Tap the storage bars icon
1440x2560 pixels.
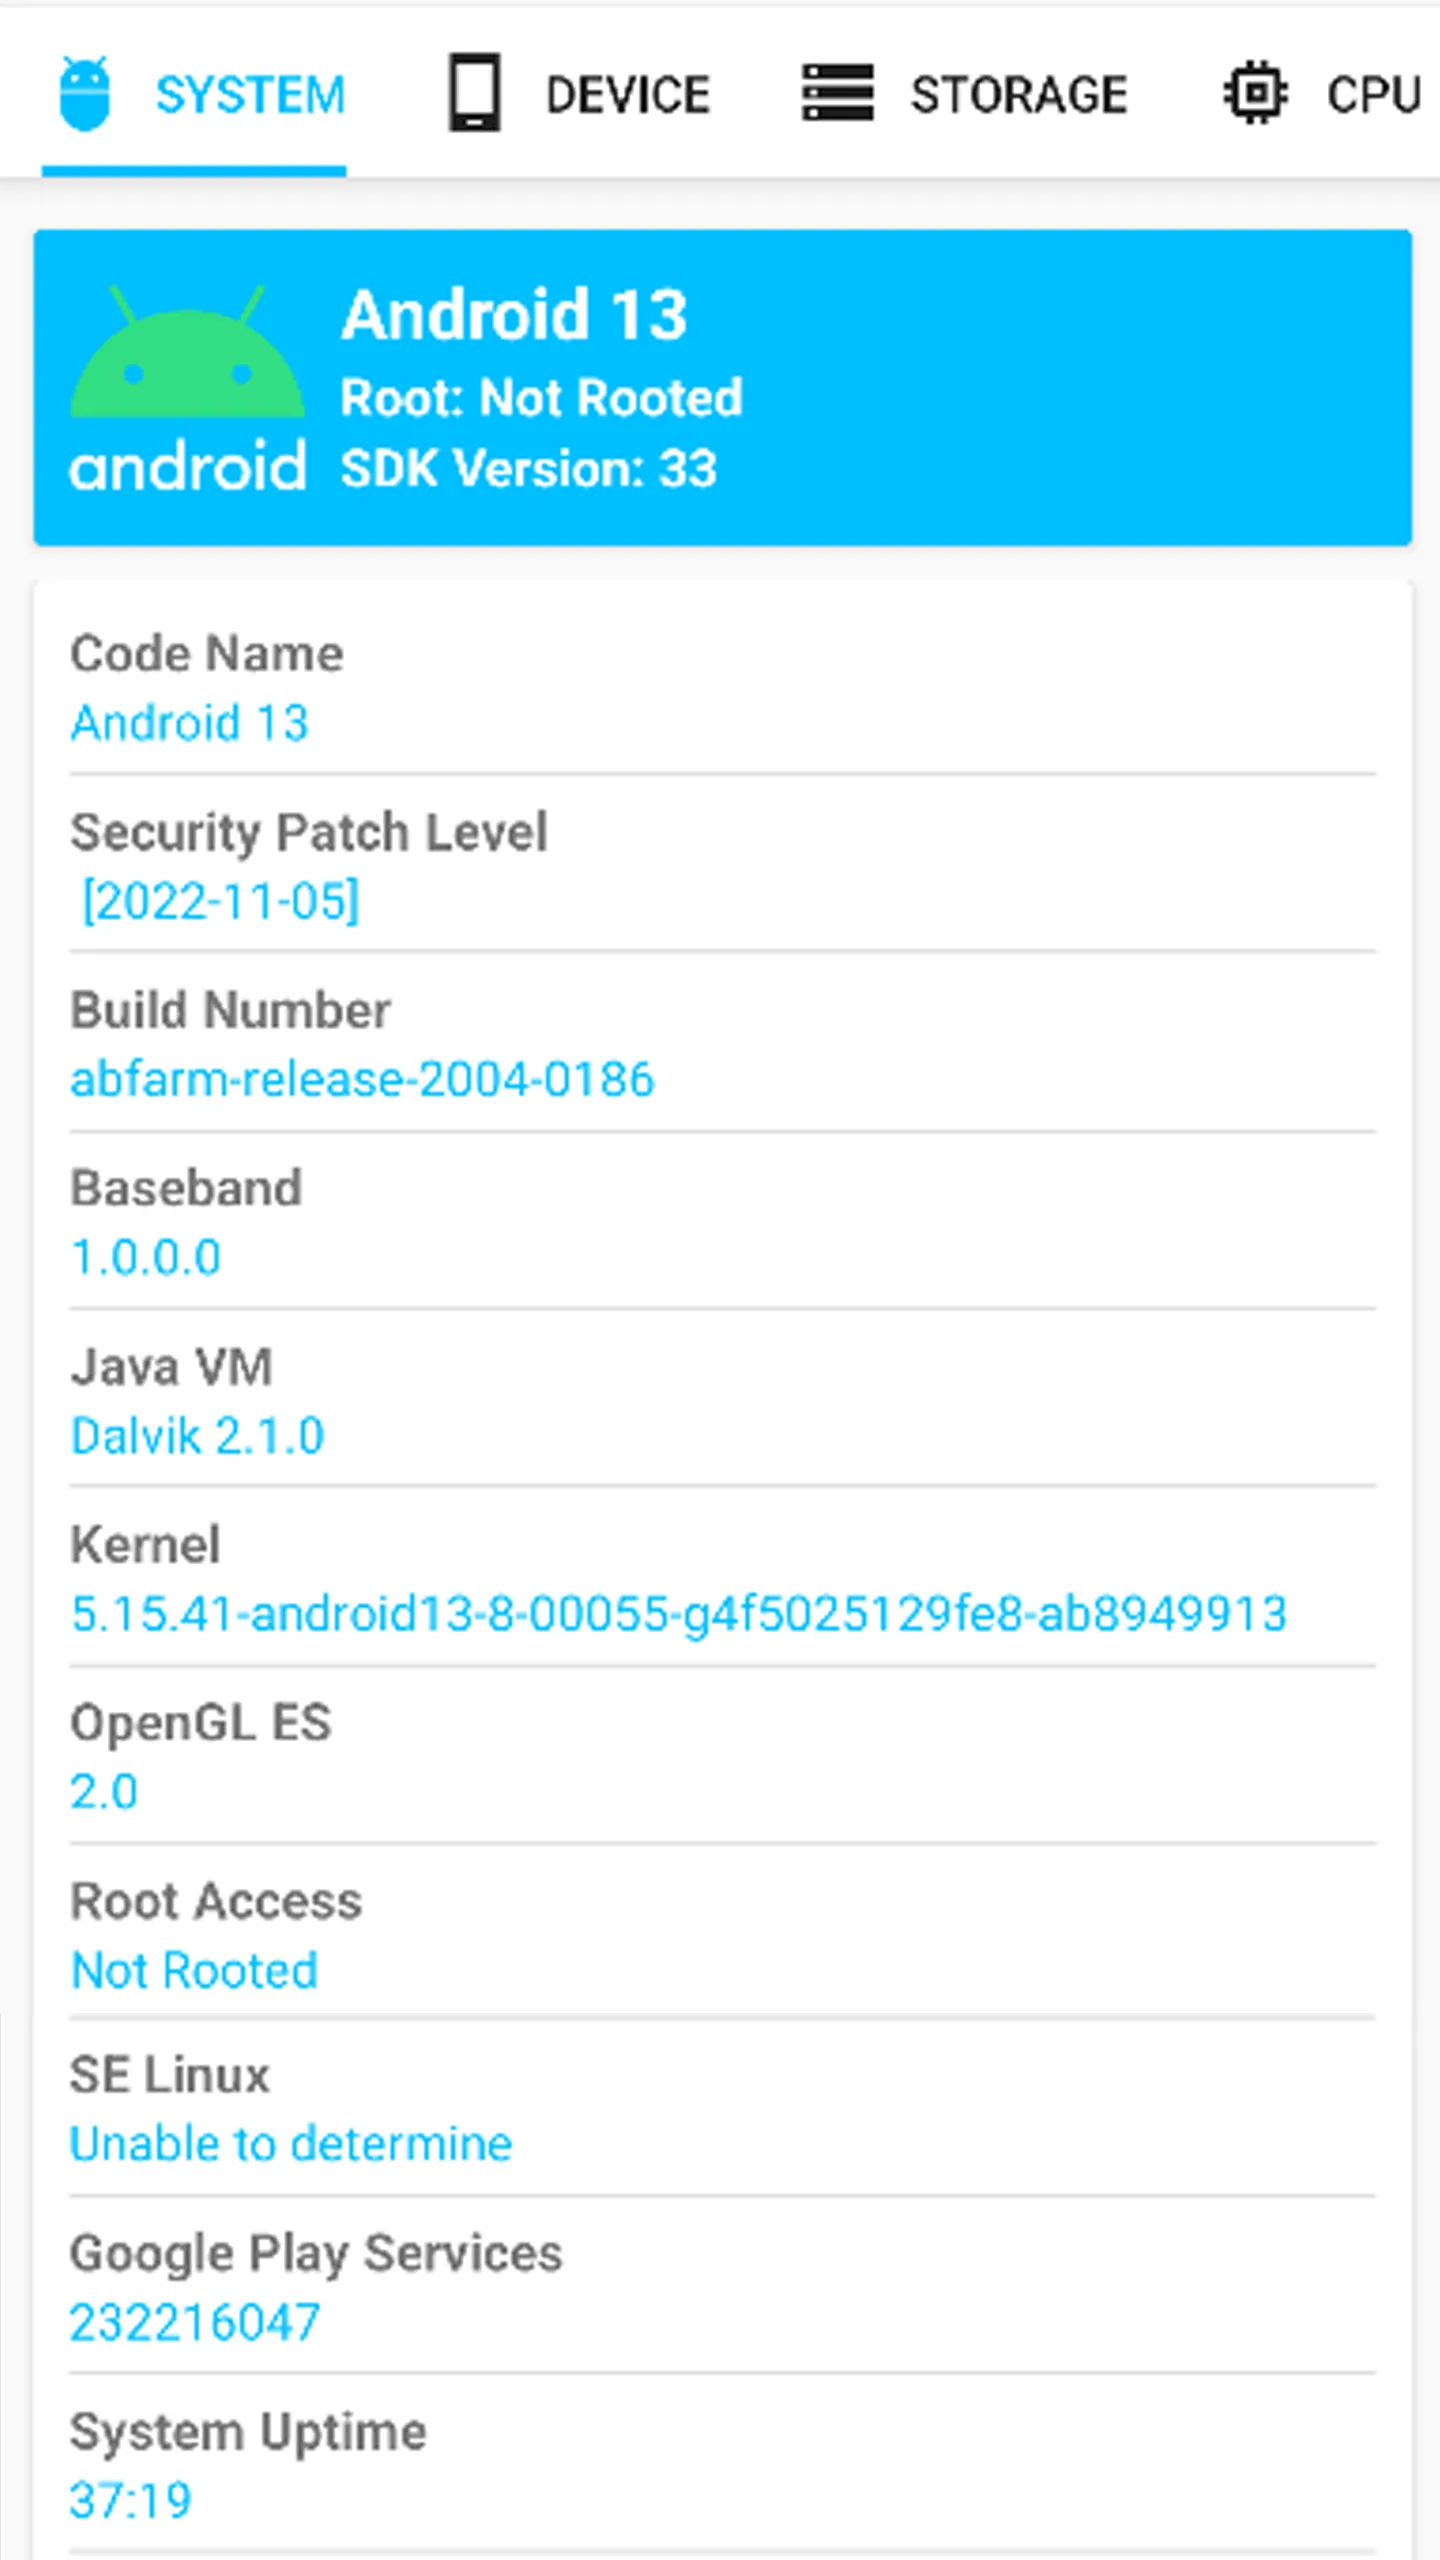coord(837,93)
